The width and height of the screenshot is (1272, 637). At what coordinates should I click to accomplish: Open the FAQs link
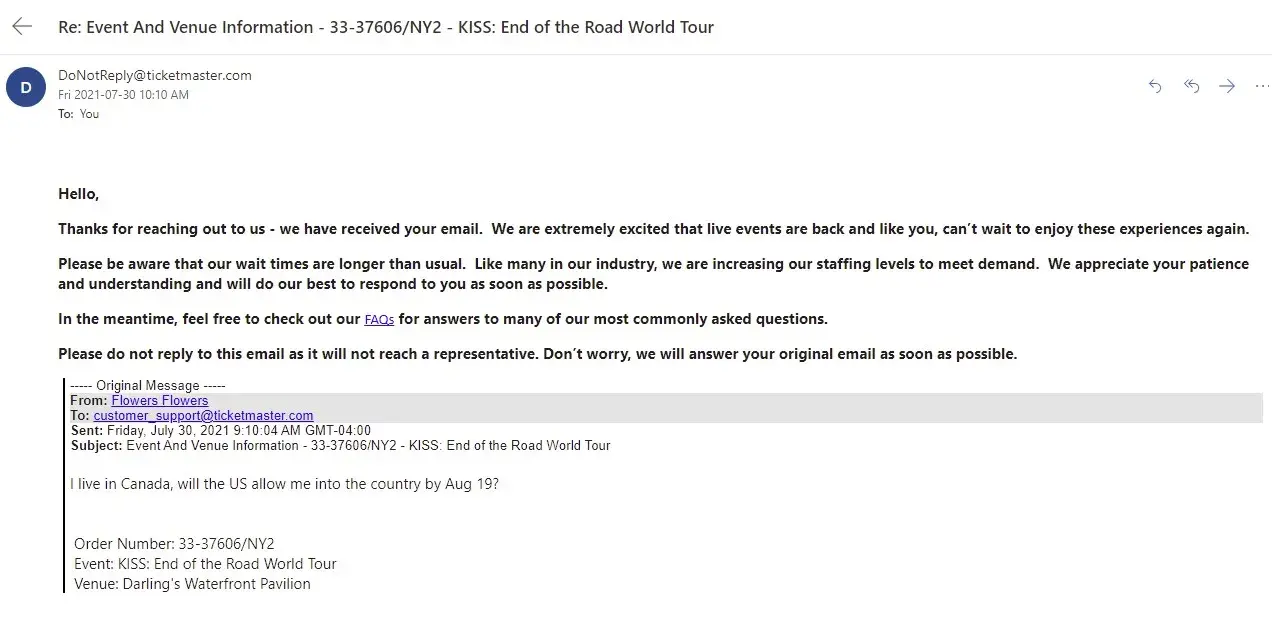point(379,320)
